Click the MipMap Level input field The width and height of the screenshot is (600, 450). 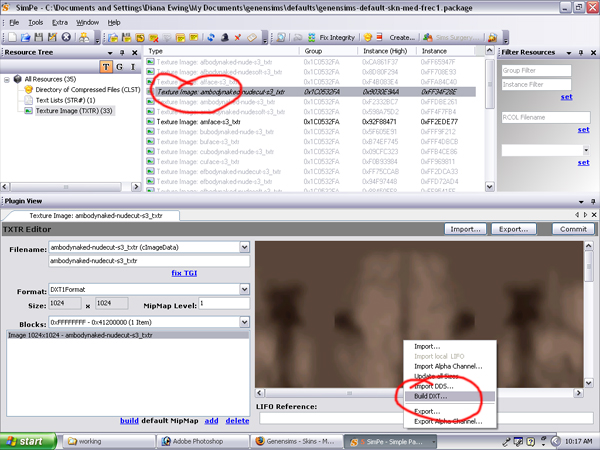[x=224, y=303]
